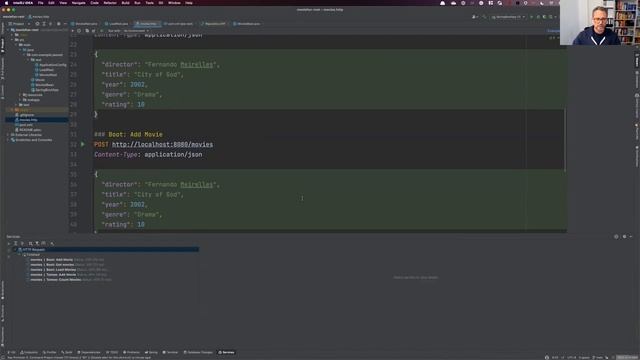Image resolution: width=640 pixels, height=360 pixels.
Task: Collapse the HTTP Request node in Services
Action: pyautogui.click(x=15, y=249)
